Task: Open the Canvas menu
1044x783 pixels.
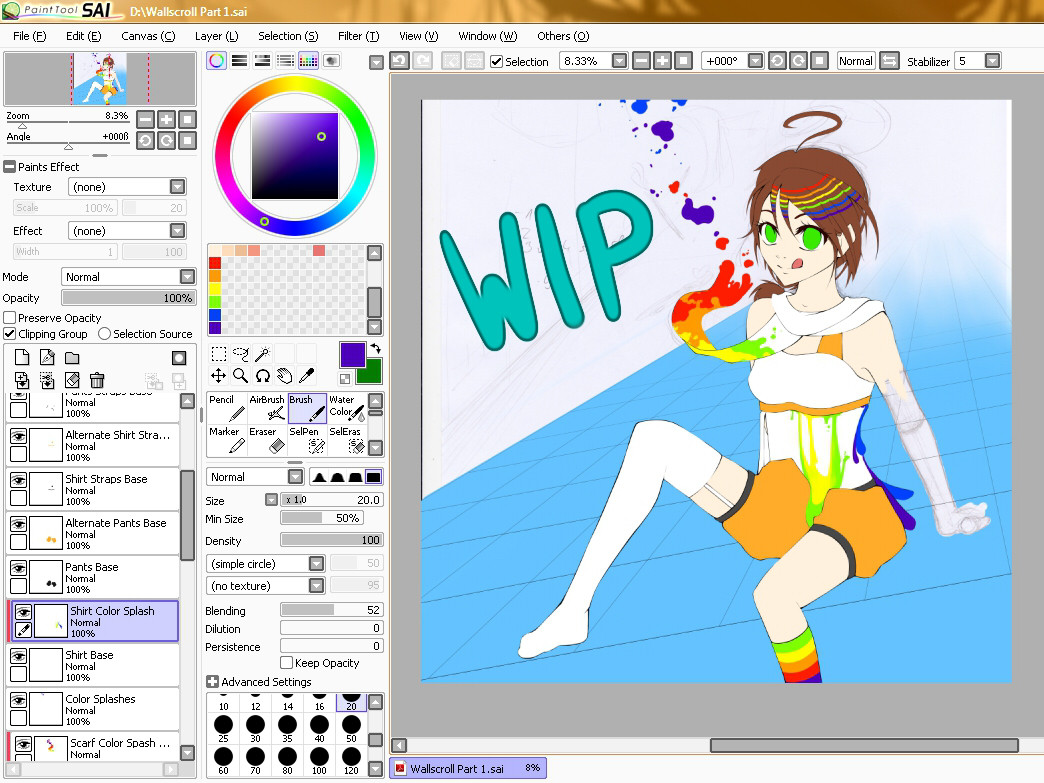Action: tap(147, 36)
